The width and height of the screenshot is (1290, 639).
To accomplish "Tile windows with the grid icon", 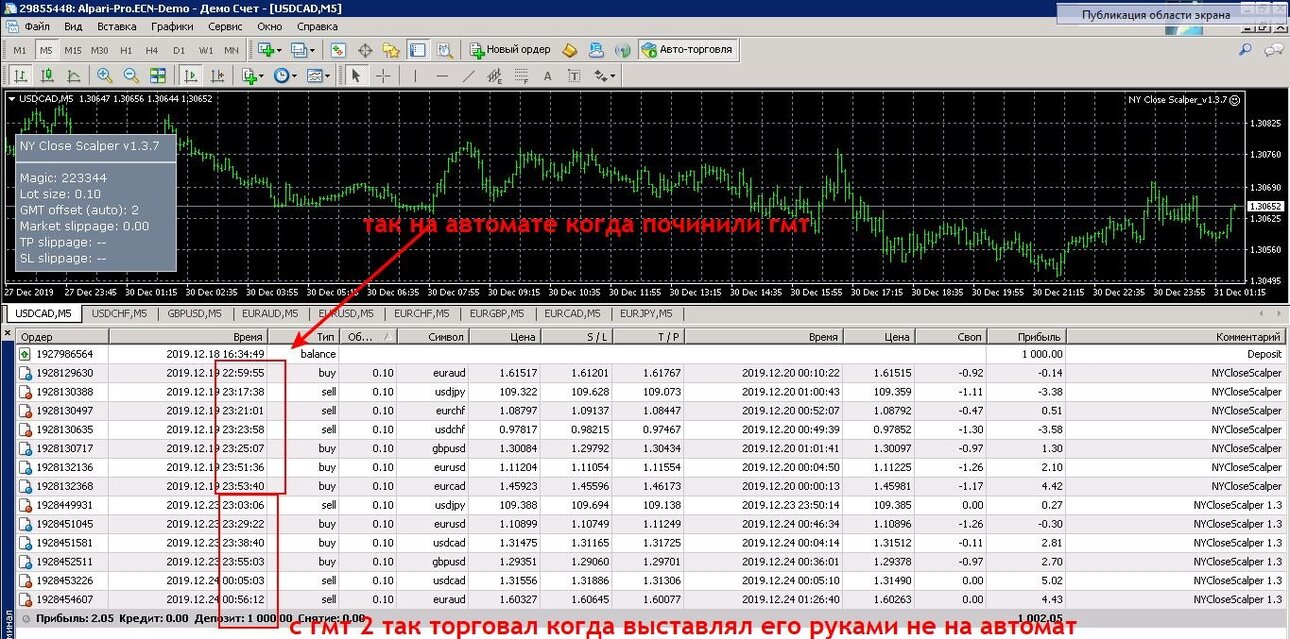I will point(158,75).
